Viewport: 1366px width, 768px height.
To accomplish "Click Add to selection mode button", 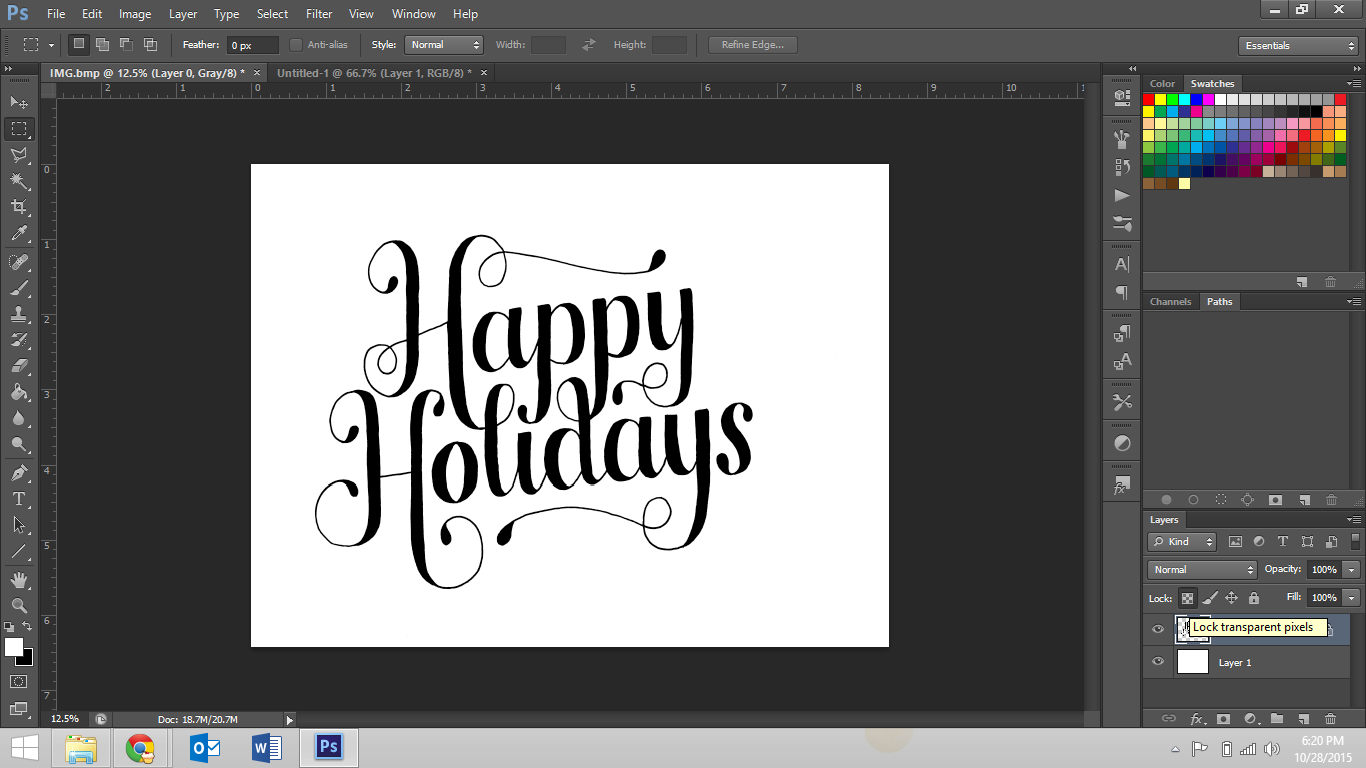I will (102, 45).
